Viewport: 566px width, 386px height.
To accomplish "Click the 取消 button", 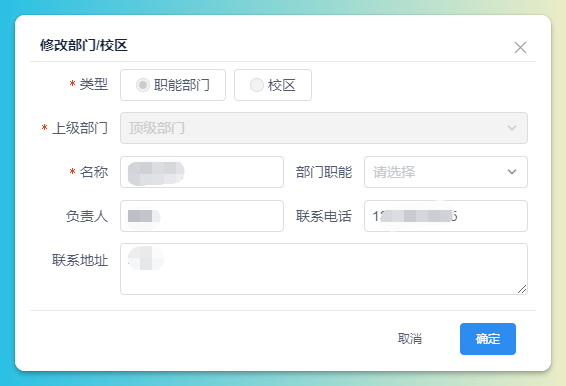I will click(x=410, y=339).
